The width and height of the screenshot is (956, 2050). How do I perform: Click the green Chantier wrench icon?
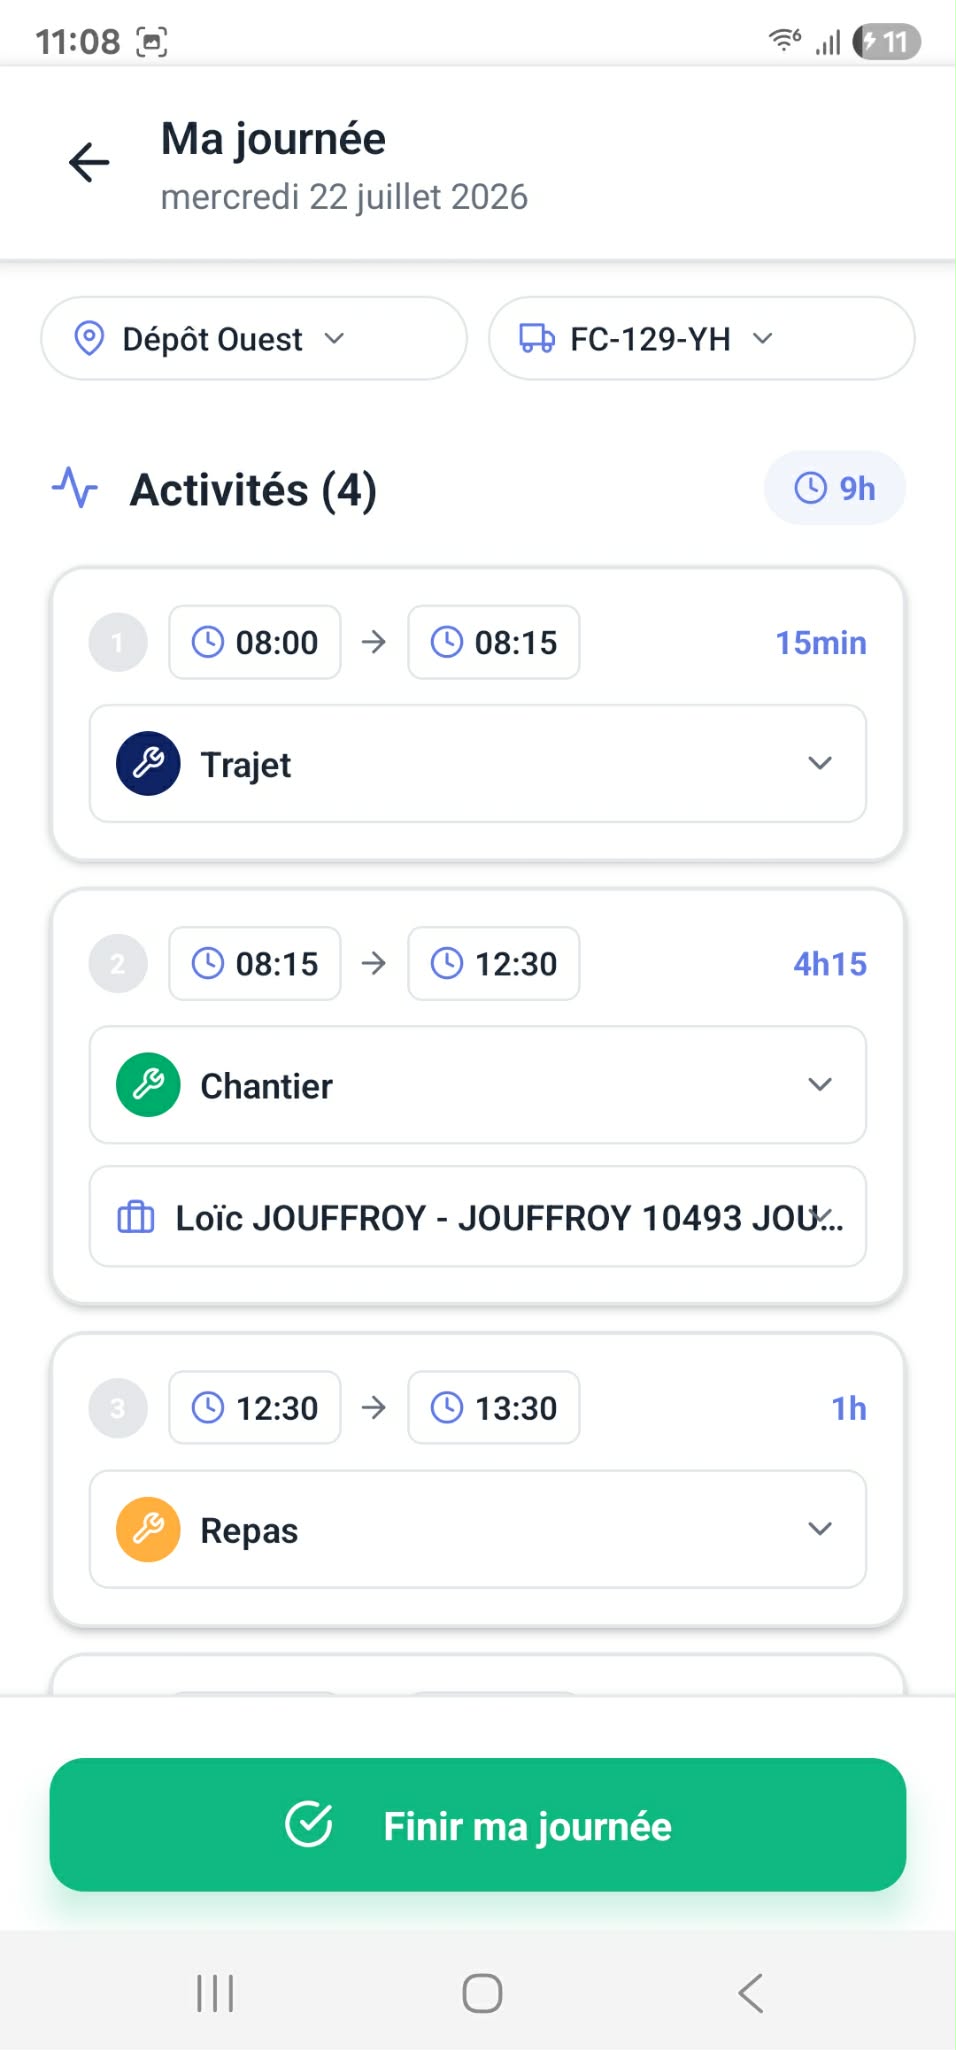click(x=148, y=1085)
